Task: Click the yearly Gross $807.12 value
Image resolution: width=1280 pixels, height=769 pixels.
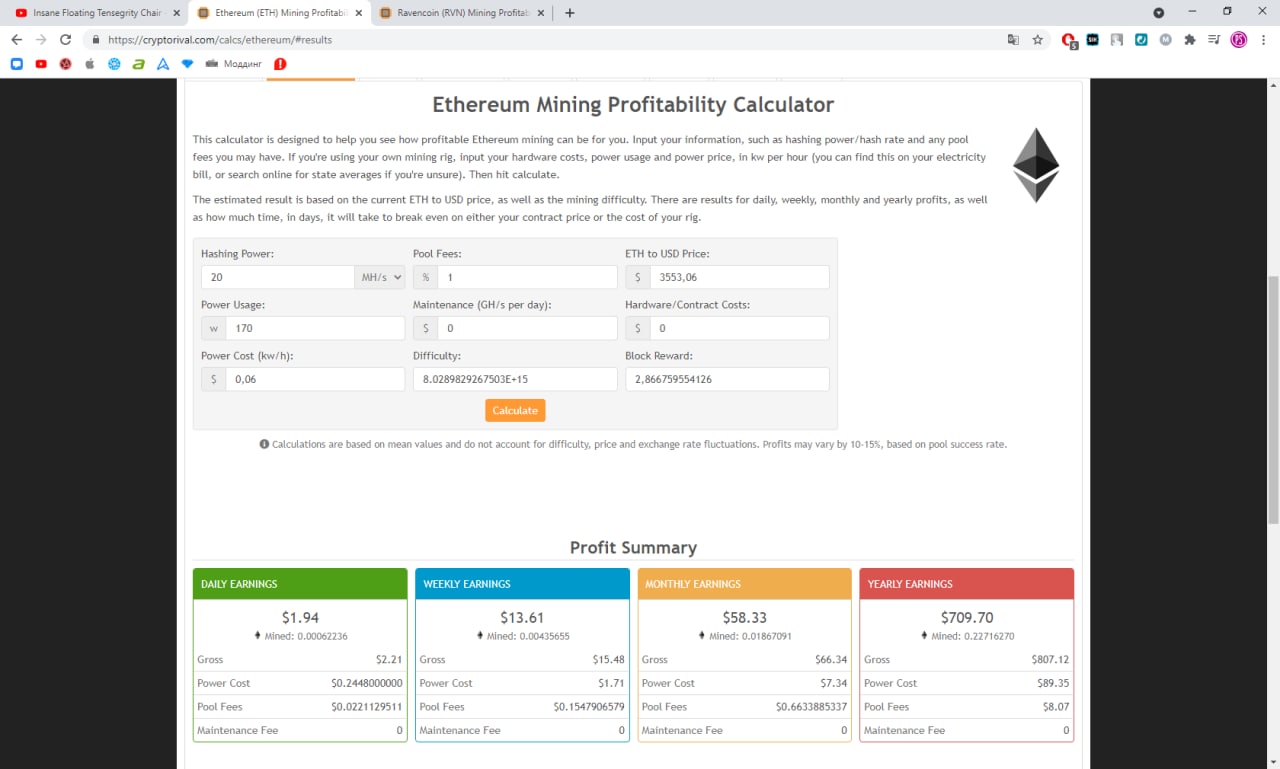Action: click(x=1050, y=660)
